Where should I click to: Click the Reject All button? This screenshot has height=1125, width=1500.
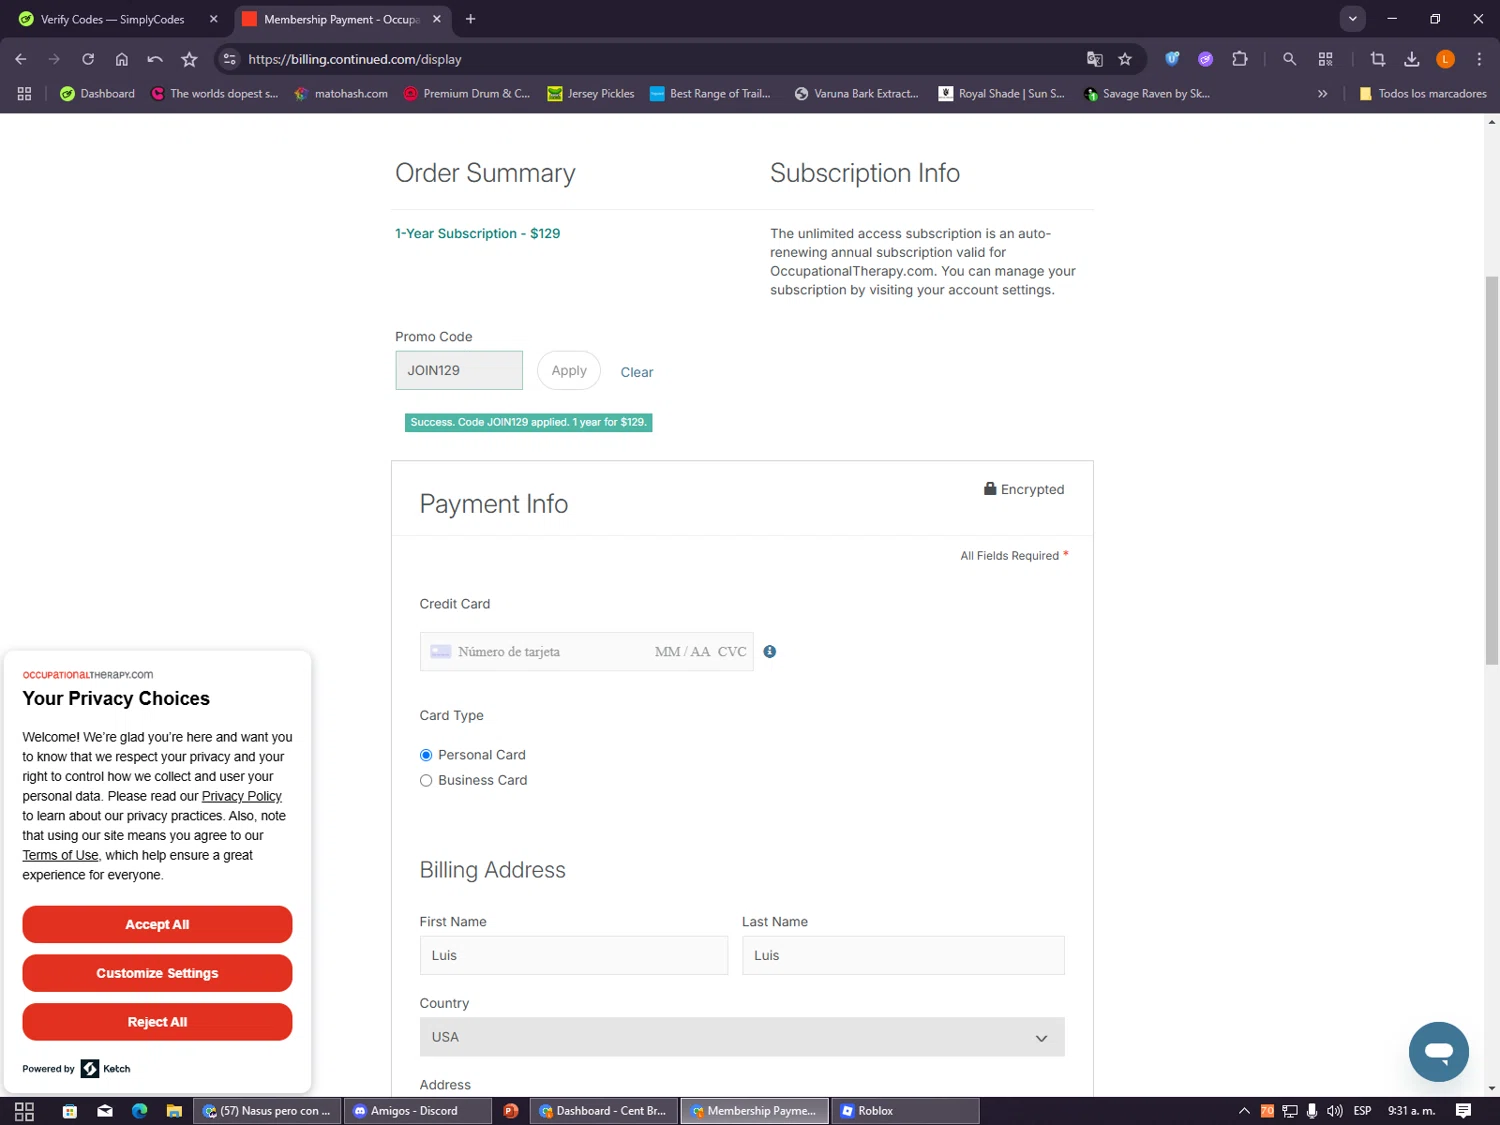(157, 1022)
